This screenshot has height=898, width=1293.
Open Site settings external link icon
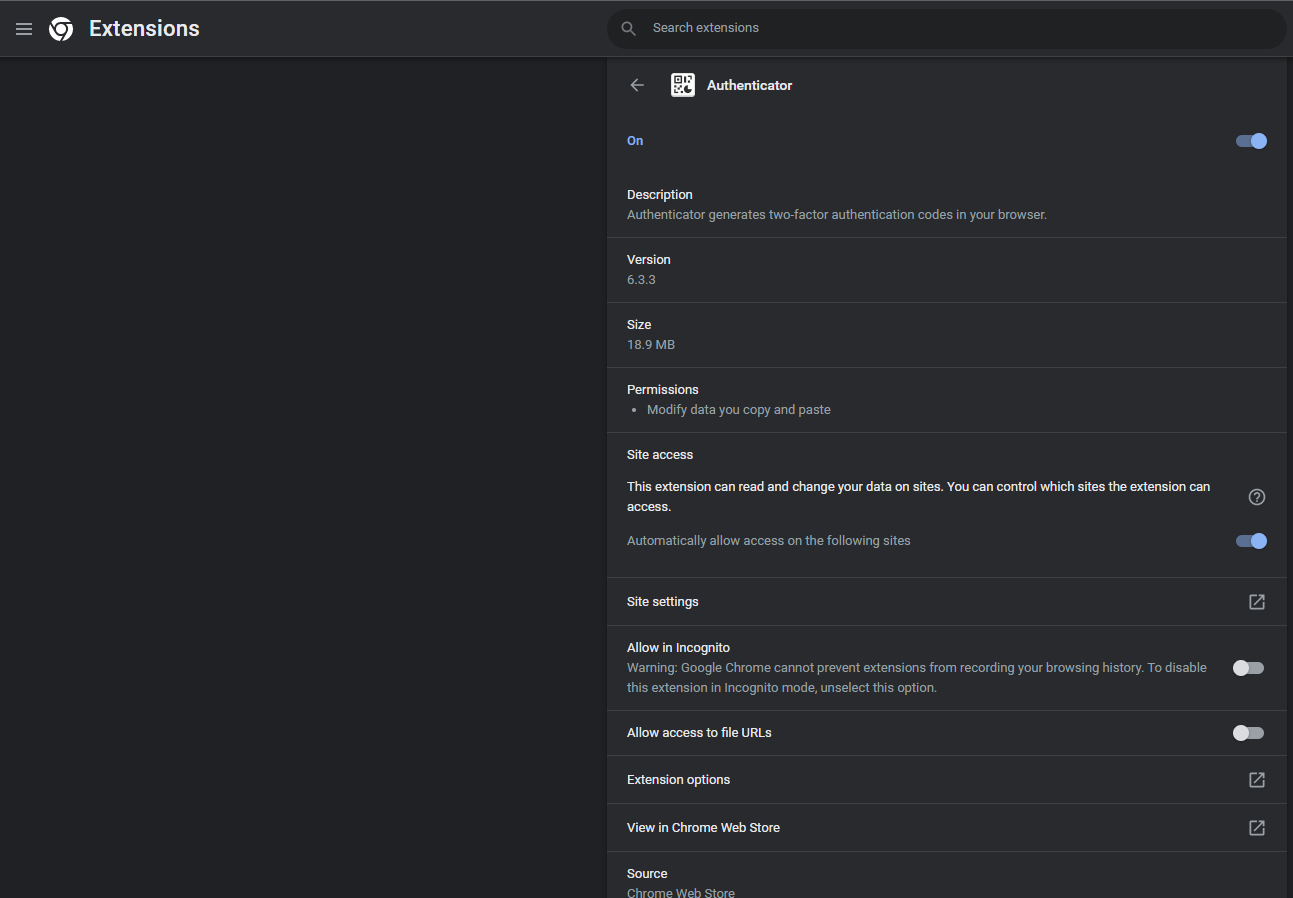tap(1257, 602)
